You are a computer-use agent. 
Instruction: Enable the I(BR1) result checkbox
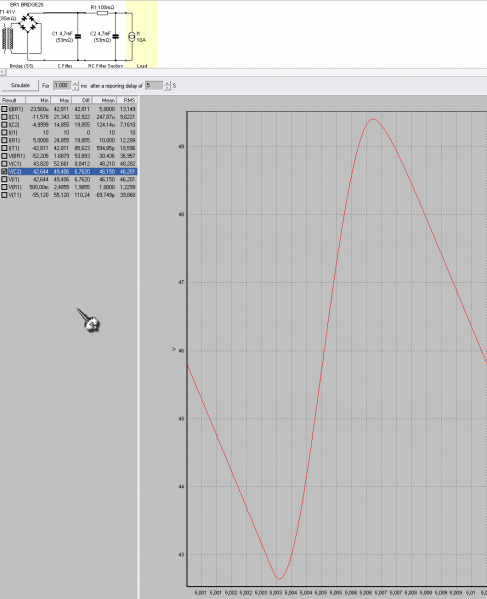tap(5, 109)
